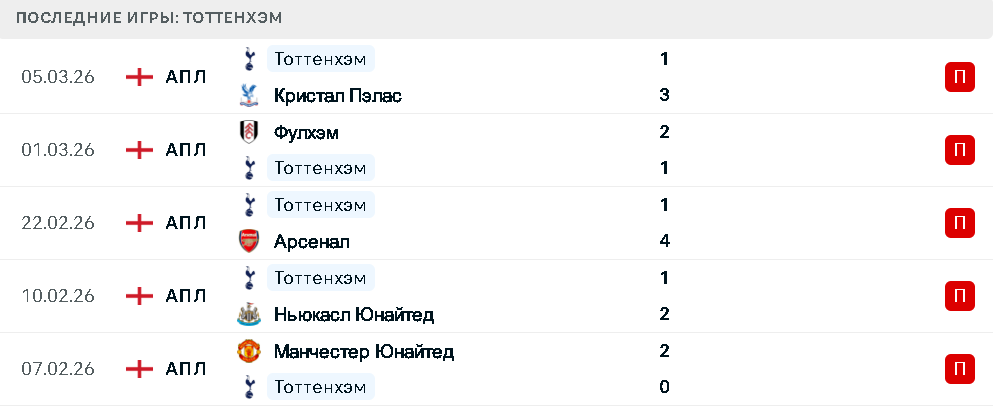This screenshot has height=409, width=993.
Task: Click loss badge for the Manchester United match
Action: coord(959,369)
